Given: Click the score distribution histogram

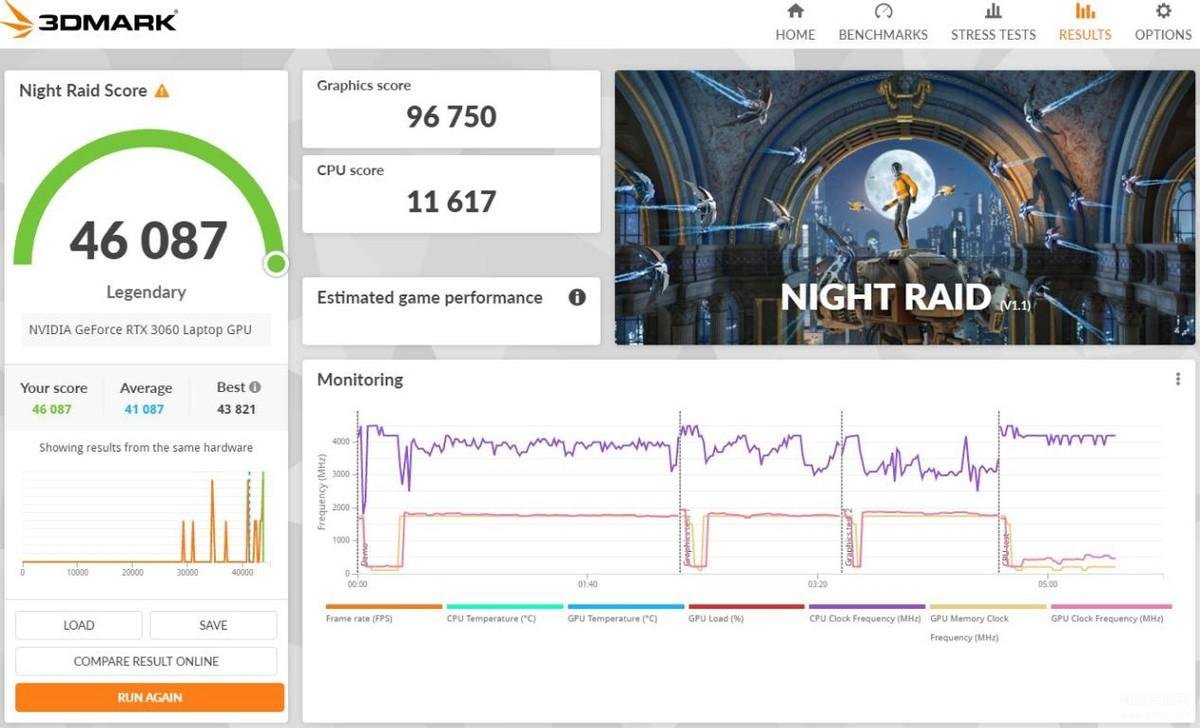Looking at the screenshot, I should 147,520.
